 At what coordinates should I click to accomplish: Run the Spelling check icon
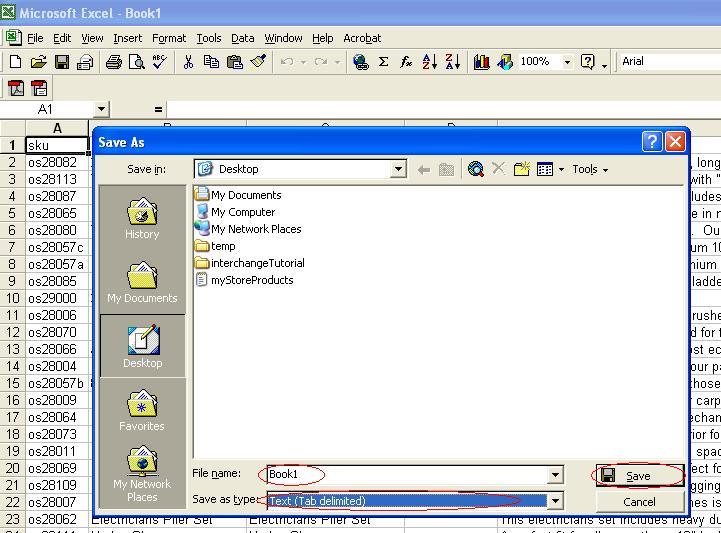(x=160, y=62)
